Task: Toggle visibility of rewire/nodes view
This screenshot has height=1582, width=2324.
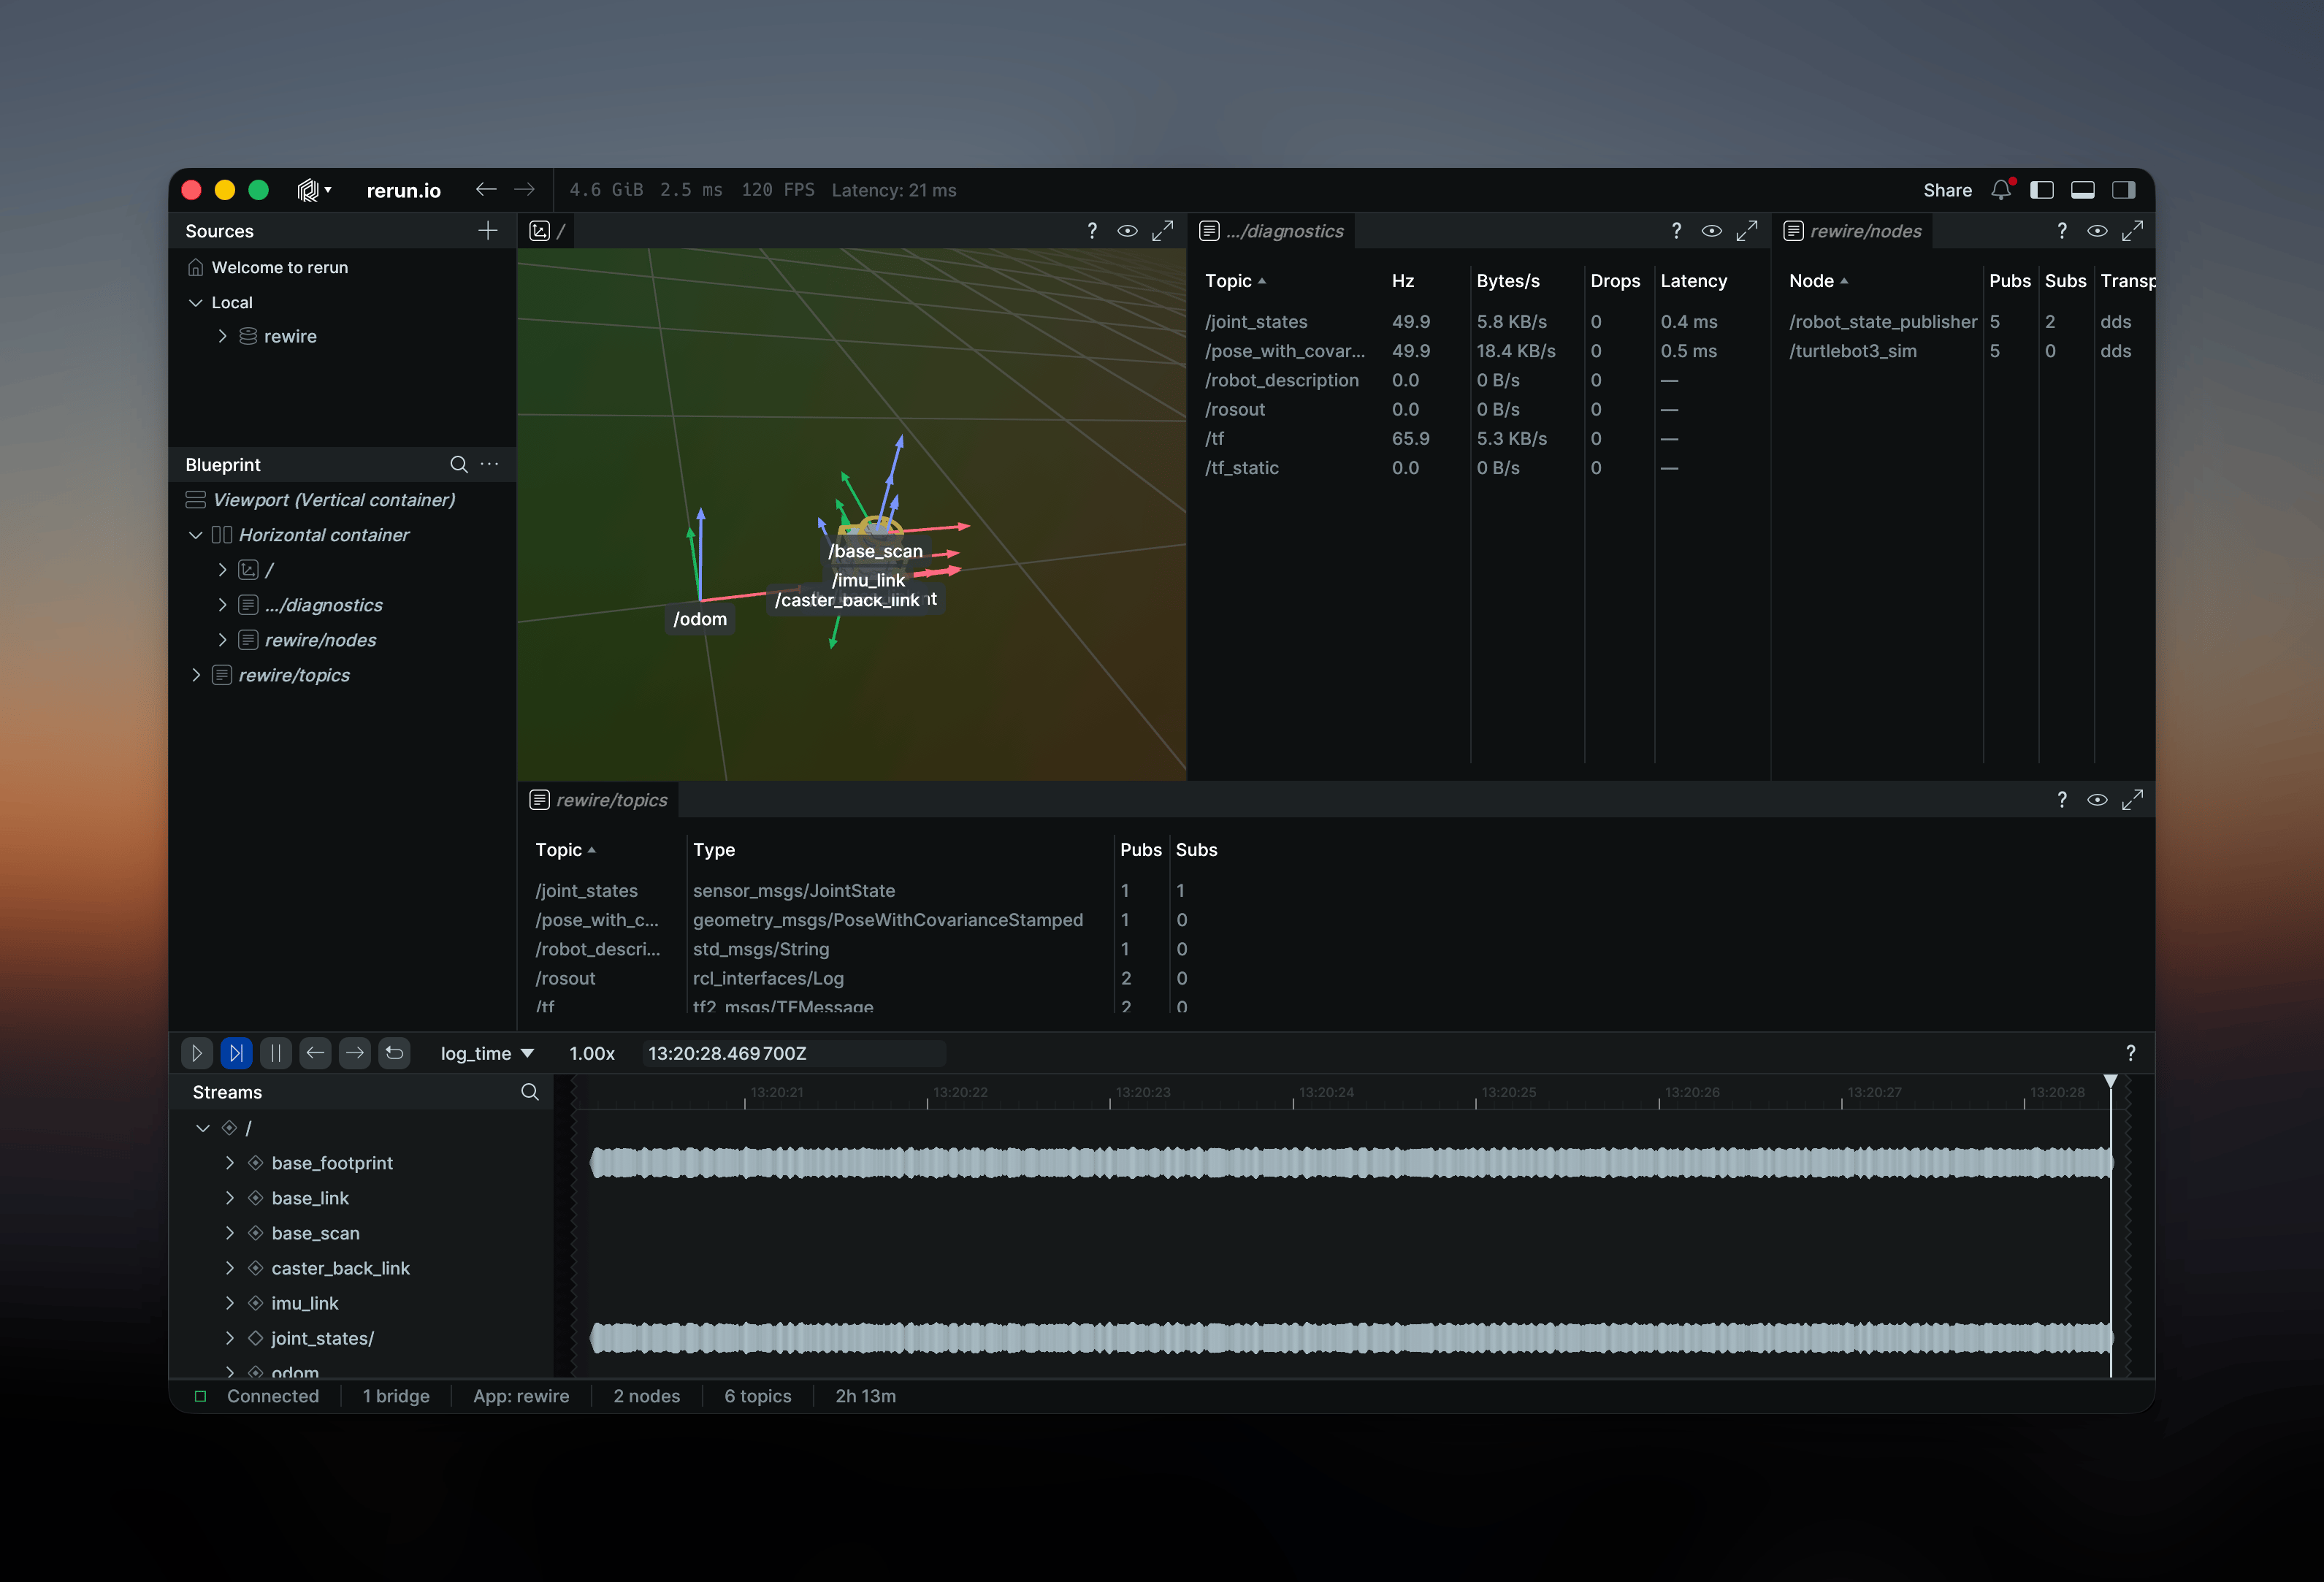Action: click(2097, 231)
